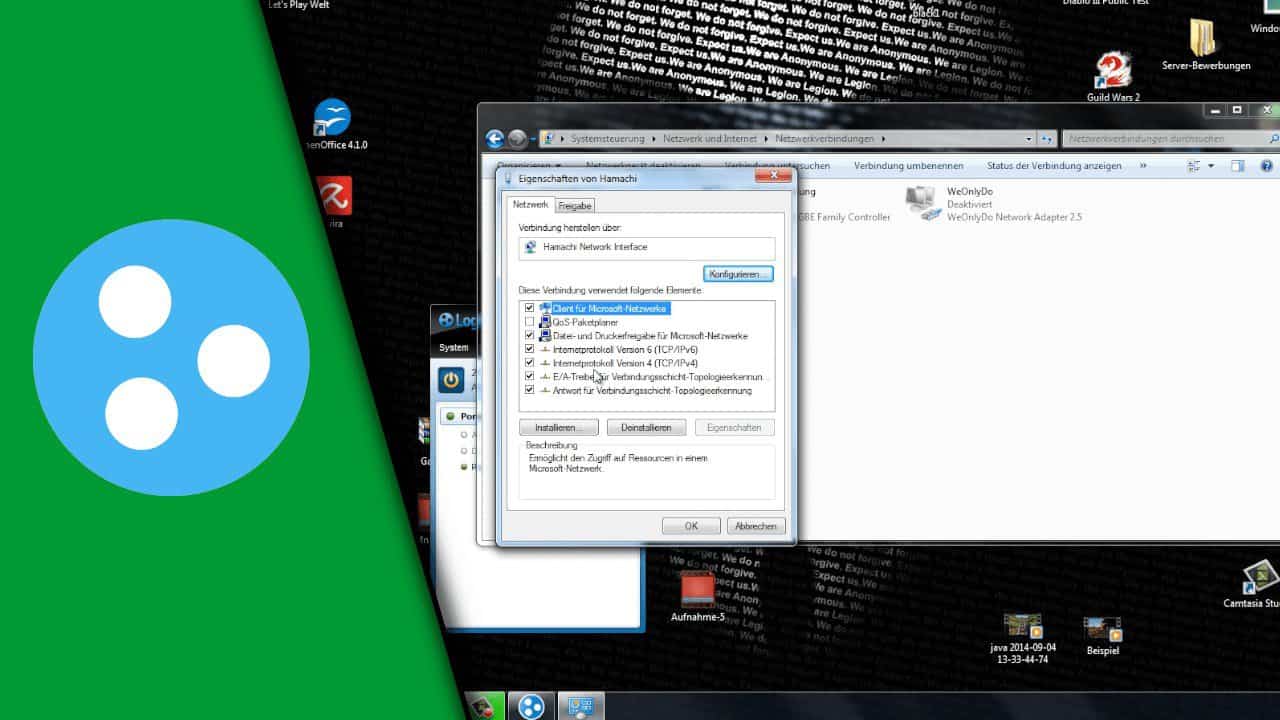Click the network connections taskbar button

point(581,706)
